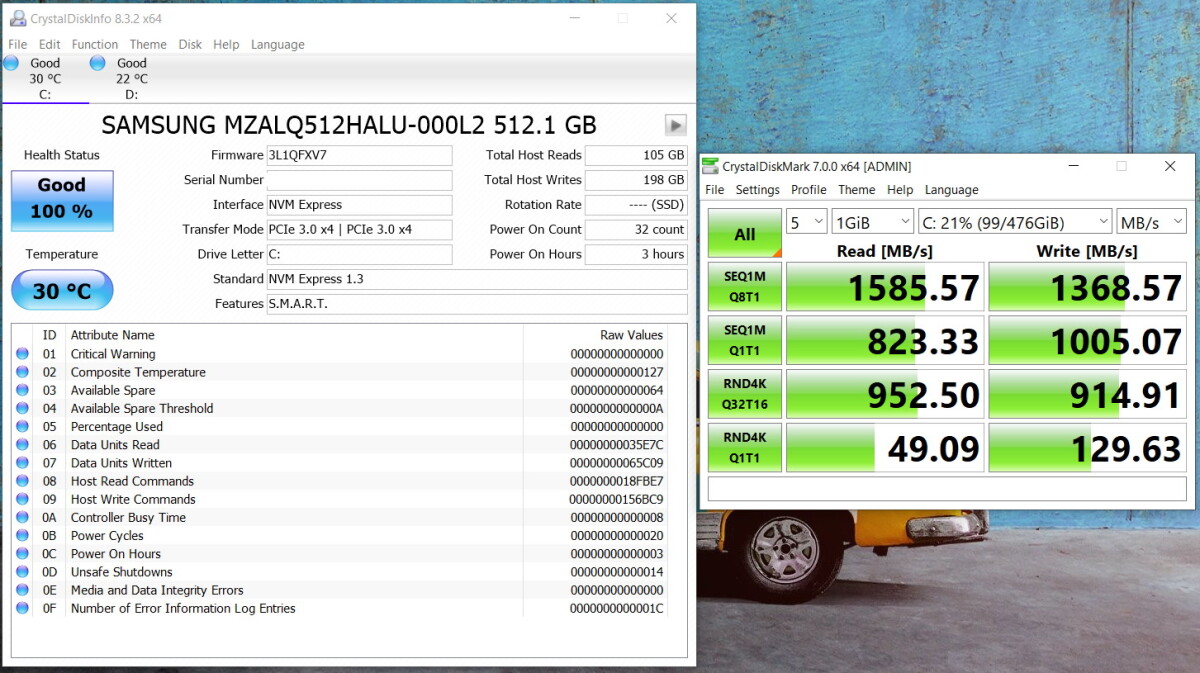Click the Firmware text field

click(x=358, y=155)
